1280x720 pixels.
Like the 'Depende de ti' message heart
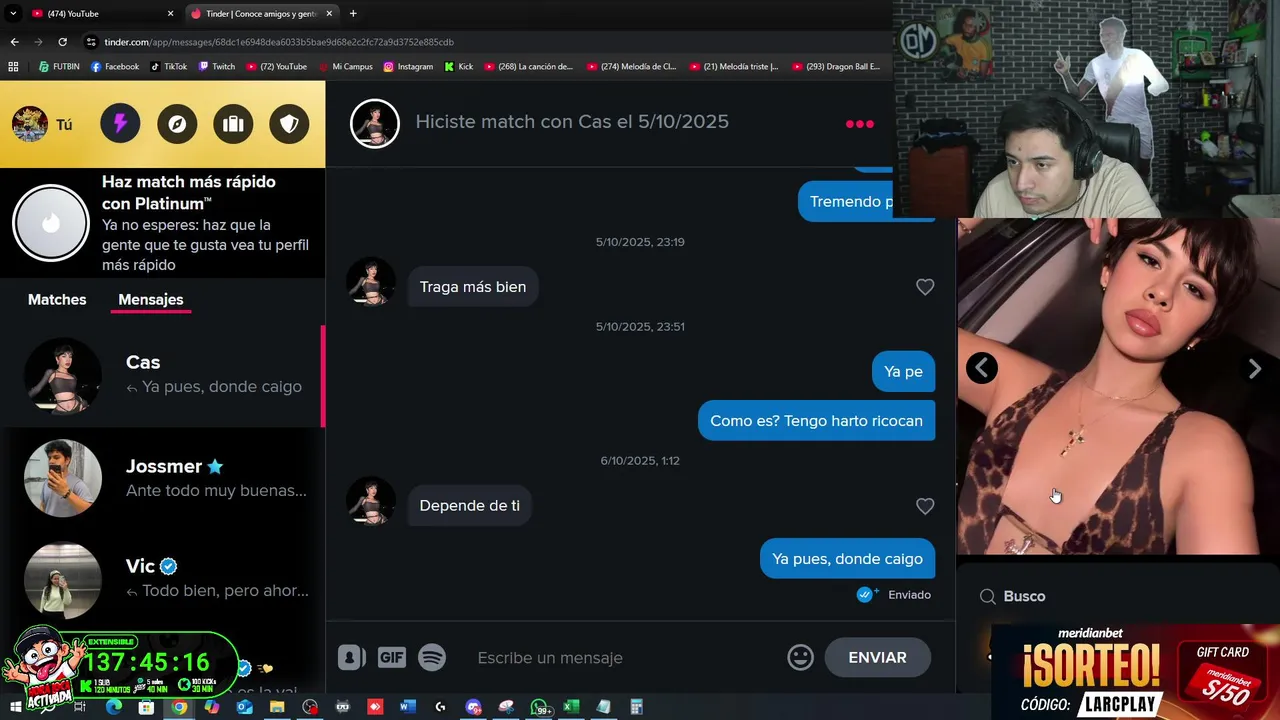tap(925, 506)
